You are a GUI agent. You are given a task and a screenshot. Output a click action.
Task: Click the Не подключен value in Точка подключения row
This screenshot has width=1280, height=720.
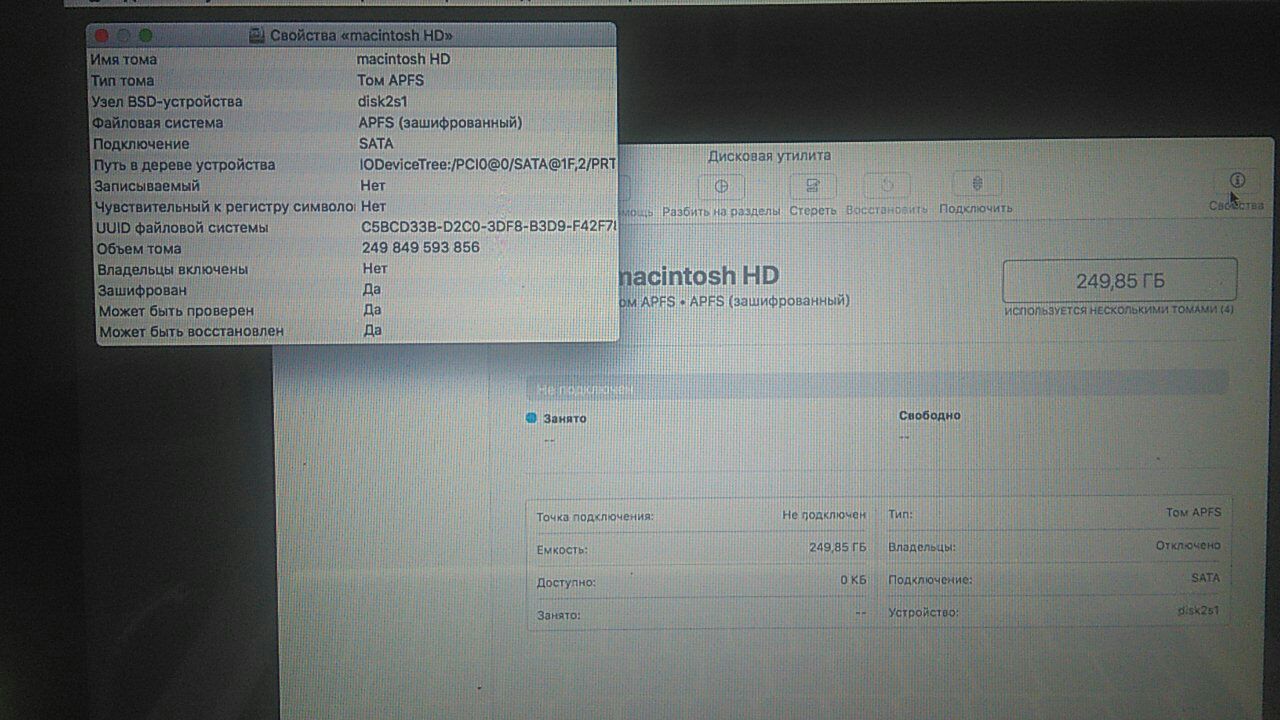click(824, 515)
